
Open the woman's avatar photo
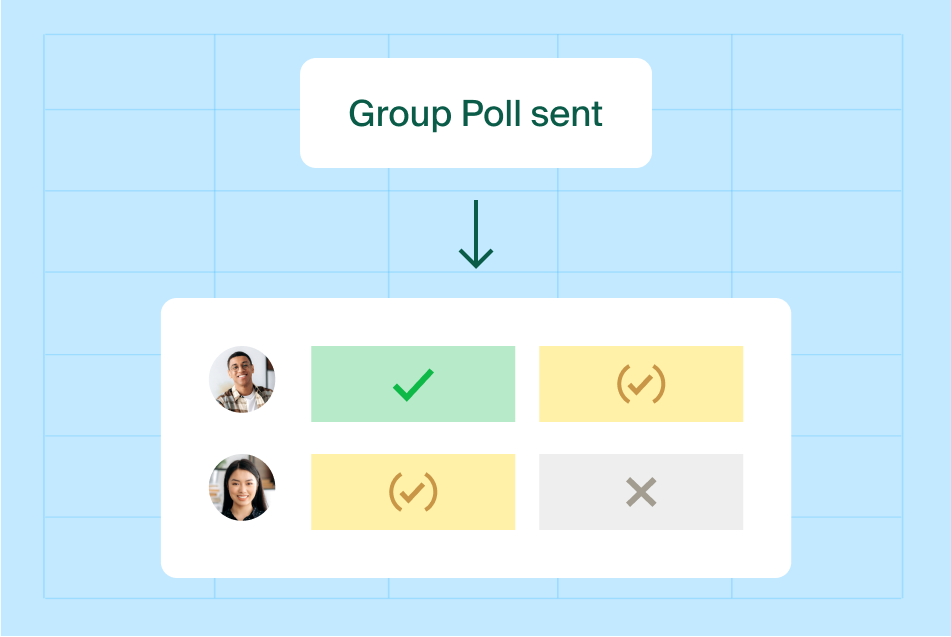coord(242,488)
